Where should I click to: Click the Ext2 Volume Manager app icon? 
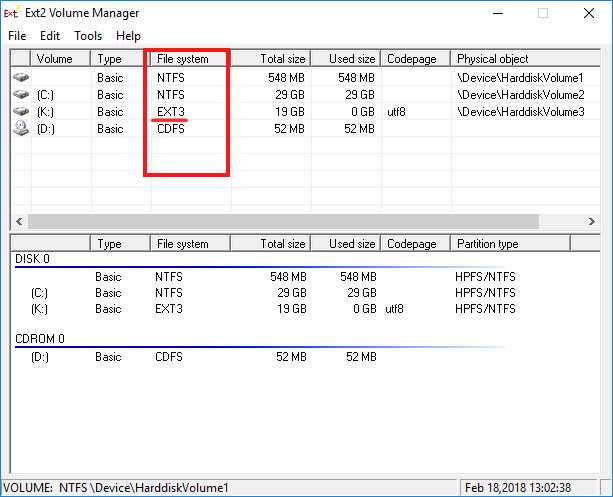(x=11, y=13)
